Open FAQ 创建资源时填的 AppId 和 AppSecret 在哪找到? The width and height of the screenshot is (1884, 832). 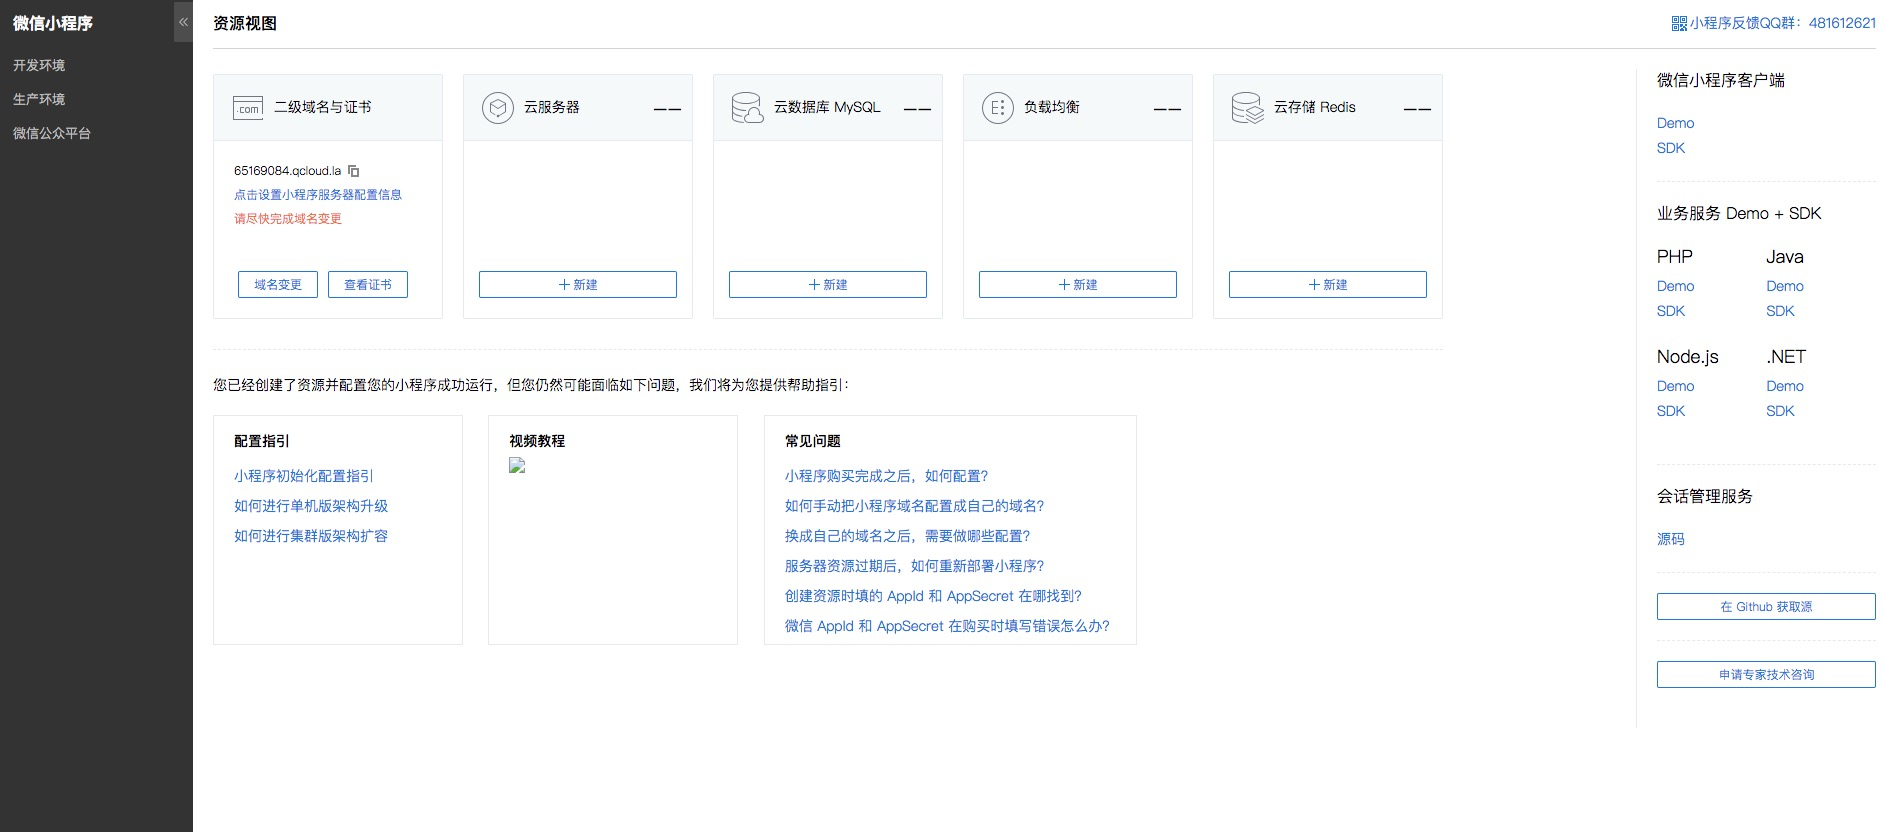[934, 596]
